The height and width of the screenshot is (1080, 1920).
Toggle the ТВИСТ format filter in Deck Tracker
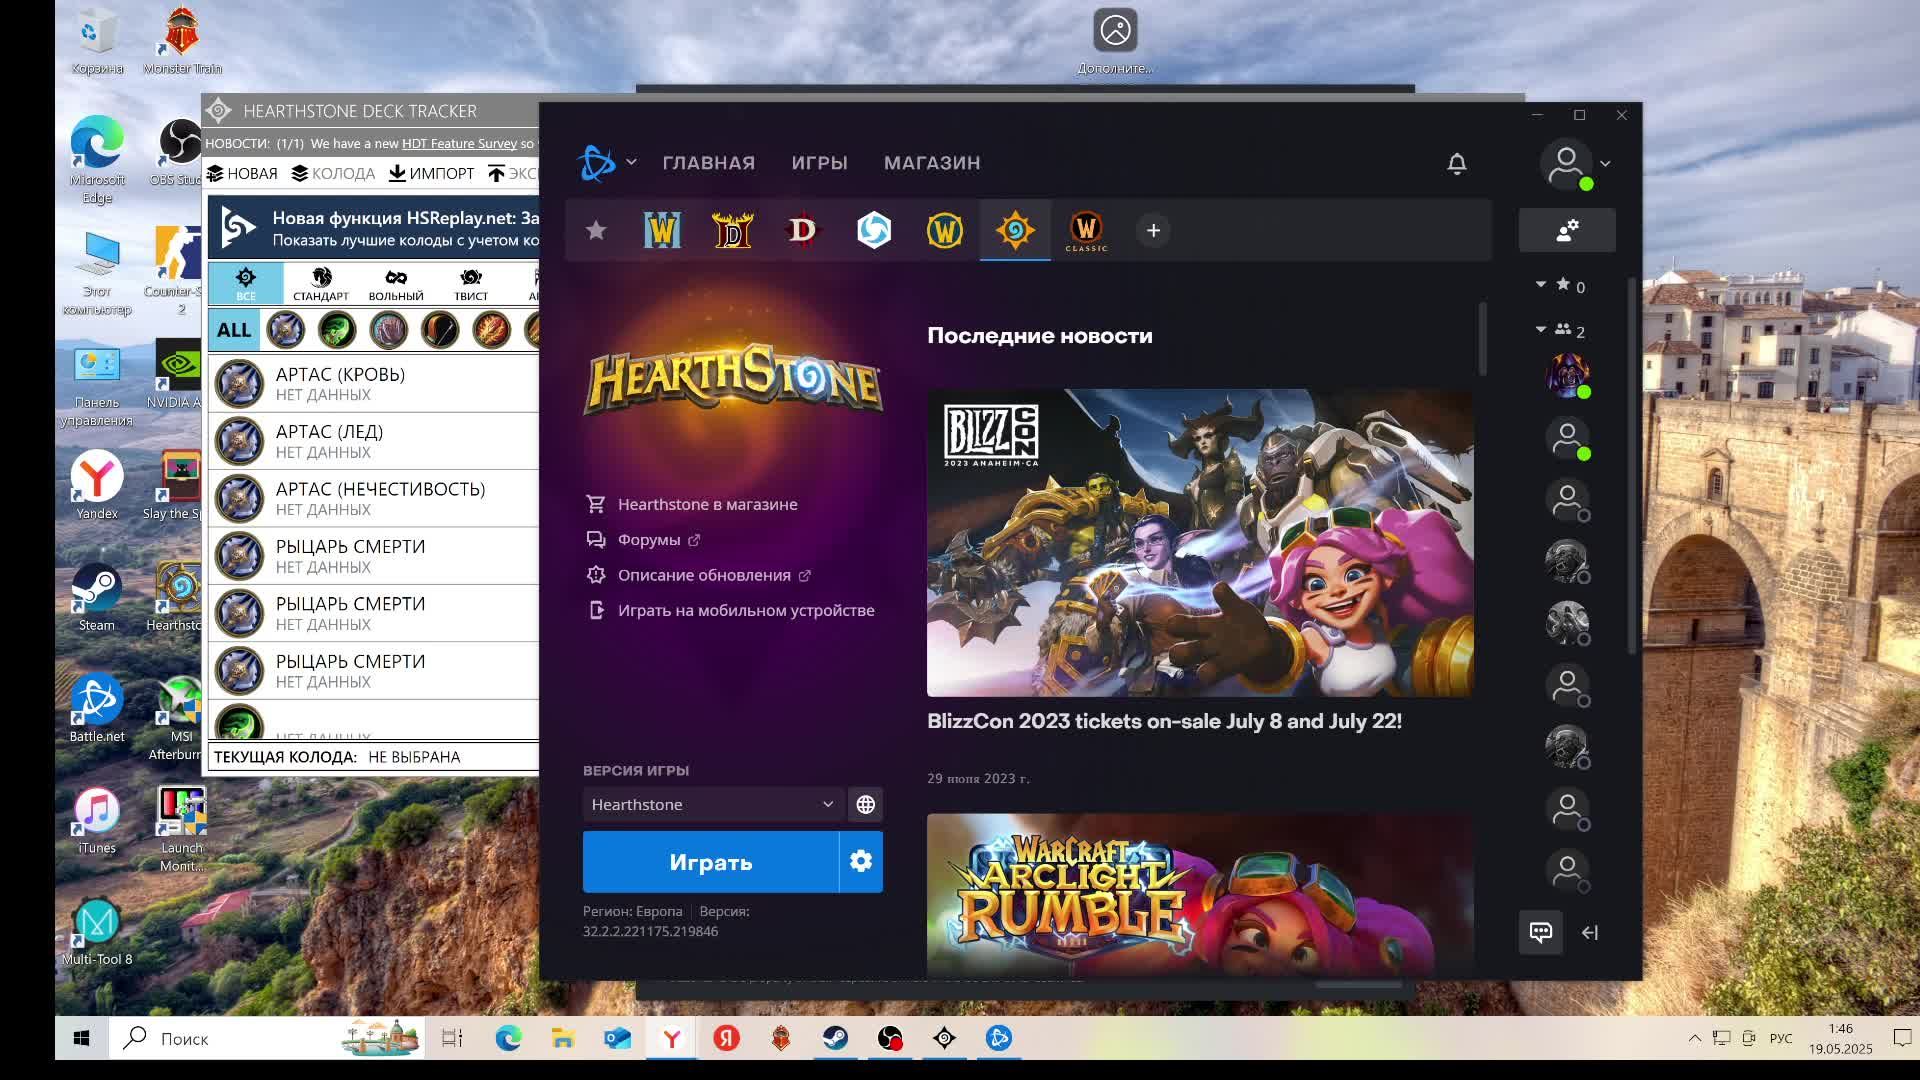pos(470,283)
